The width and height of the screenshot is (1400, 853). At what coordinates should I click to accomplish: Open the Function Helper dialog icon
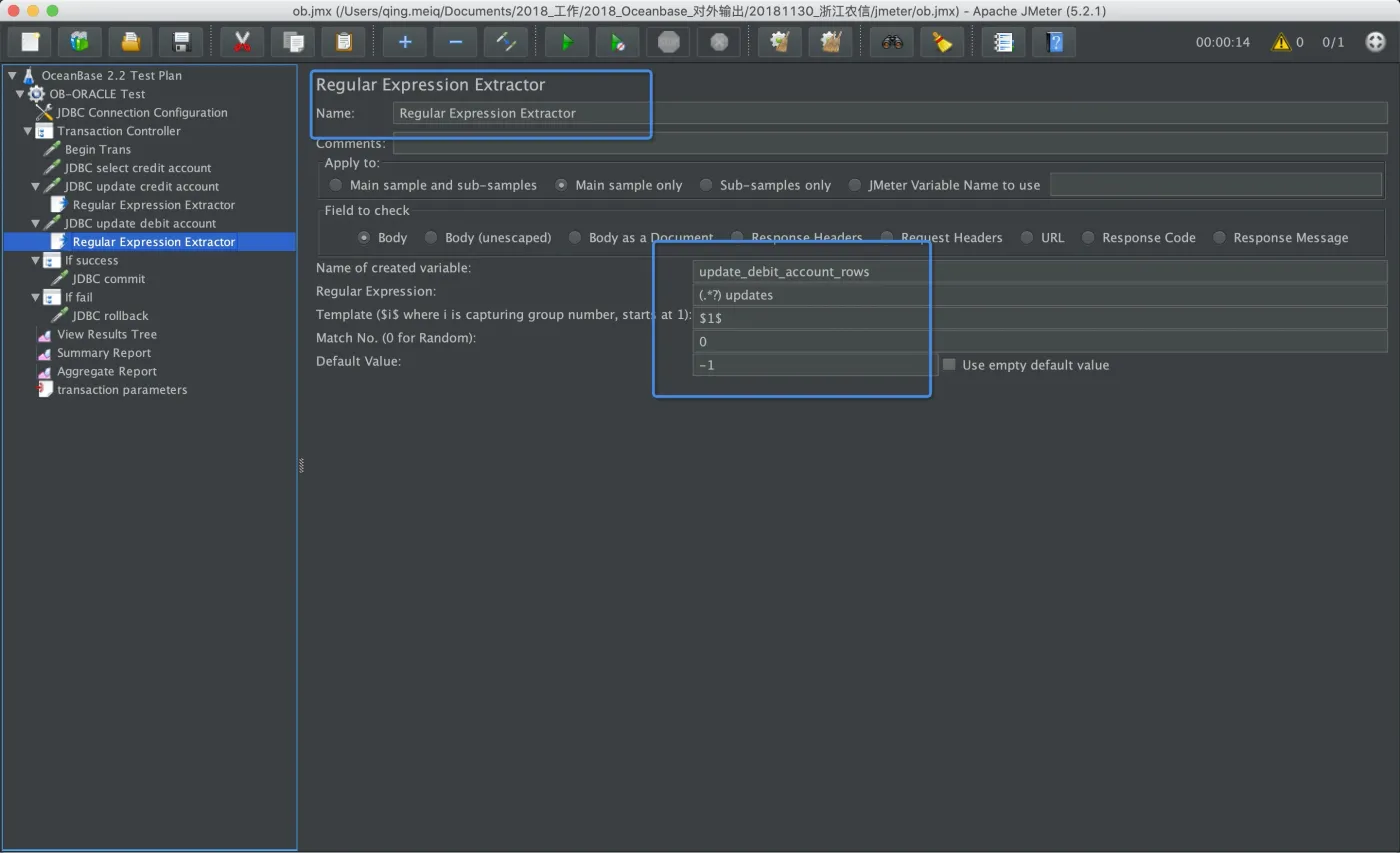tap(1003, 42)
